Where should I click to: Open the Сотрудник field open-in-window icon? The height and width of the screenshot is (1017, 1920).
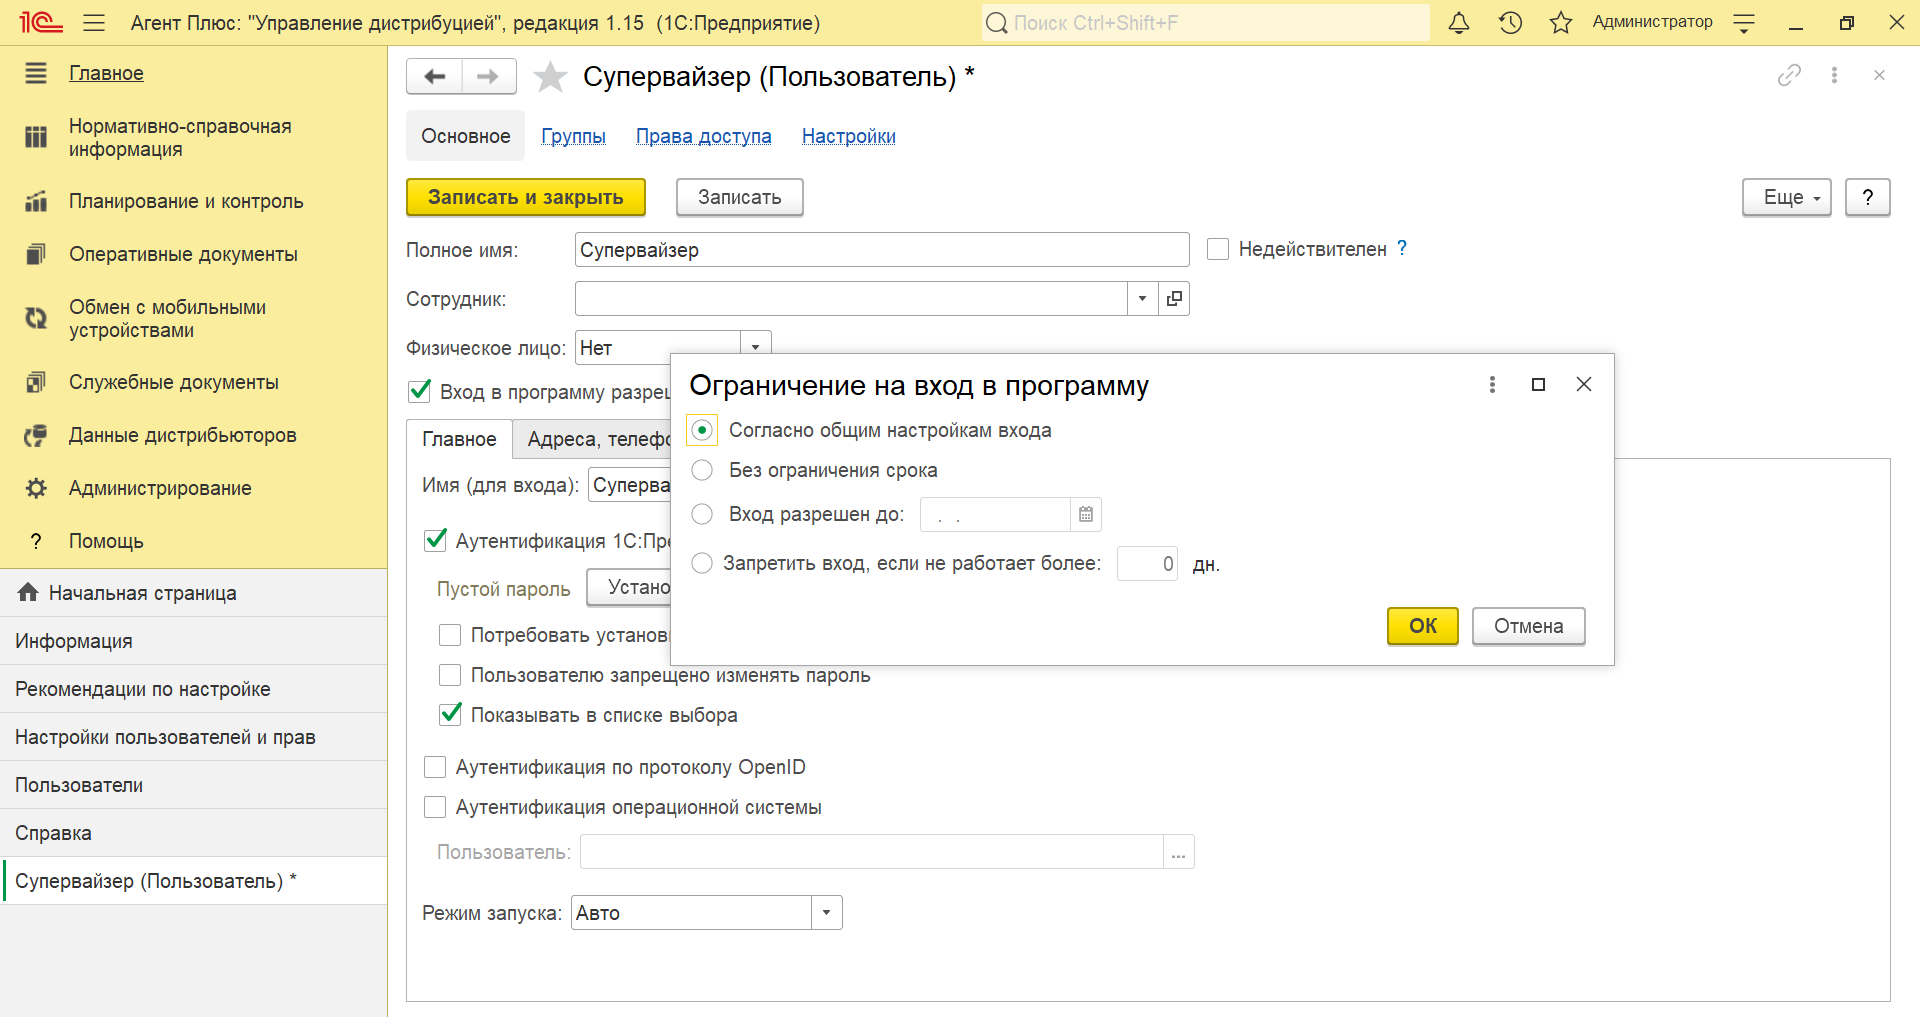pyautogui.click(x=1174, y=298)
